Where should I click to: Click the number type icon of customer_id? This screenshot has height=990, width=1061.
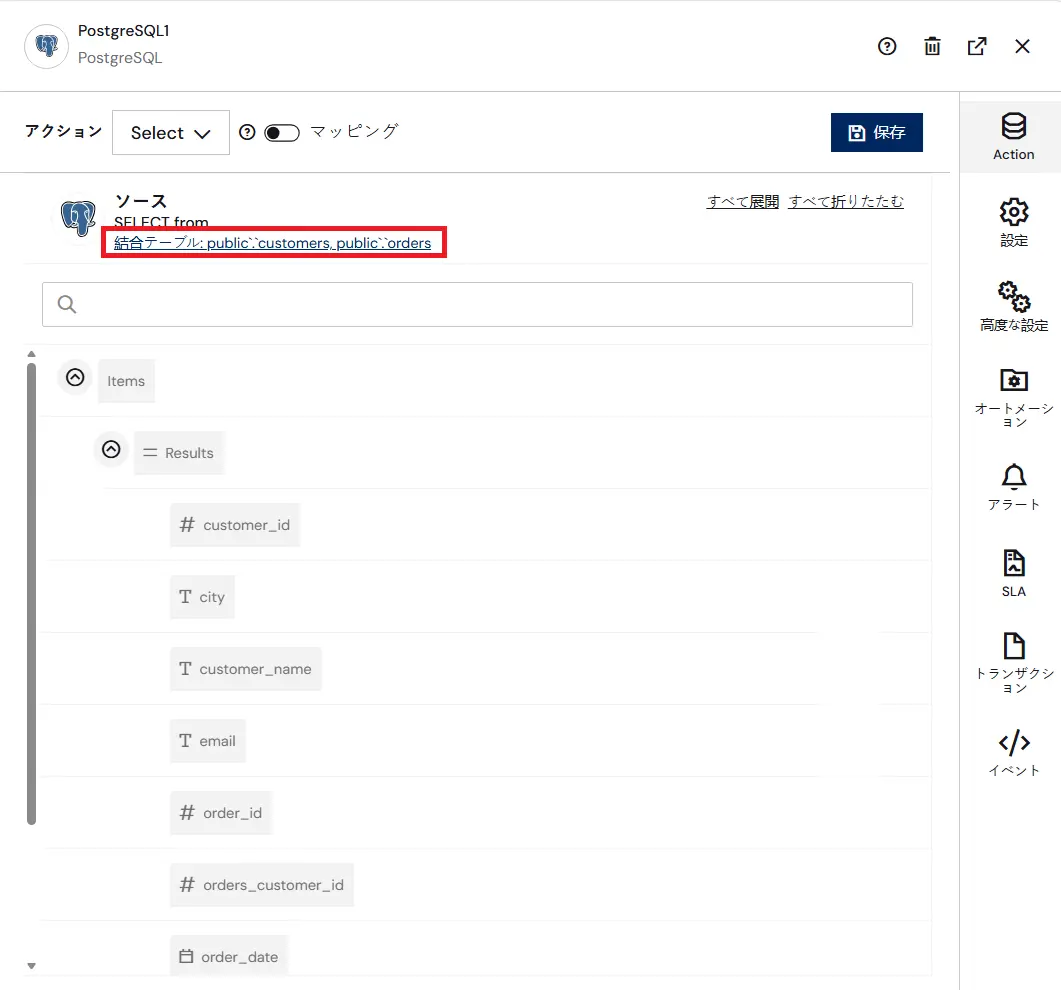187,524
